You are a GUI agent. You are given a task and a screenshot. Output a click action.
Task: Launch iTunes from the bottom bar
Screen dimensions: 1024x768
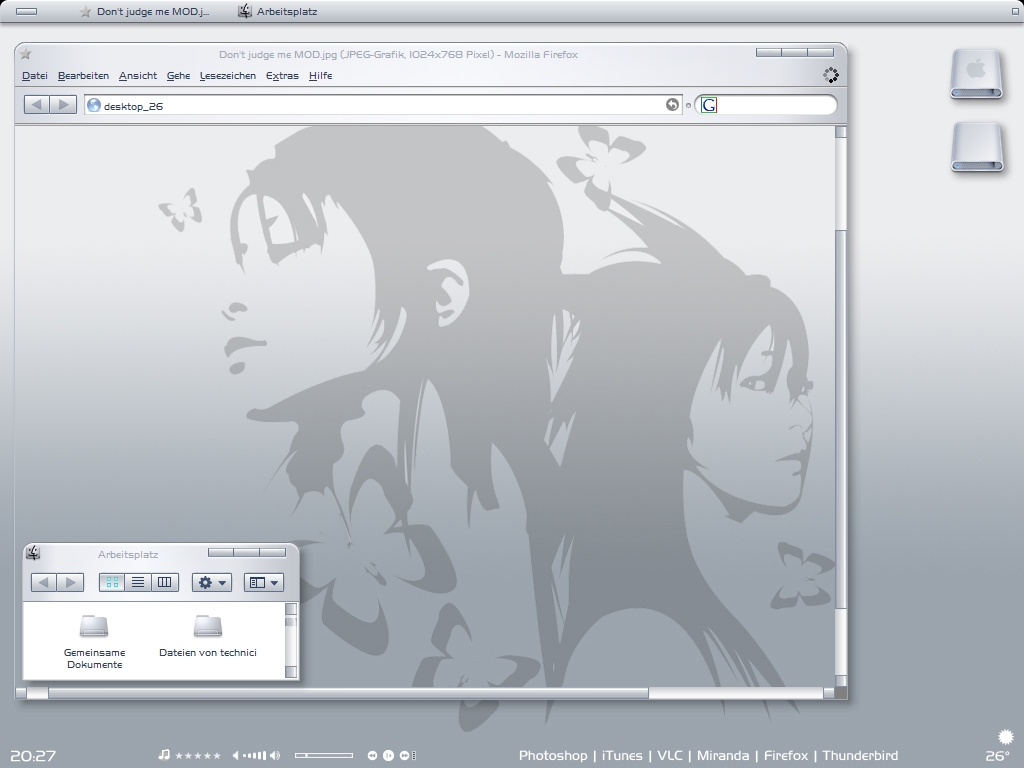coord(622,756)
